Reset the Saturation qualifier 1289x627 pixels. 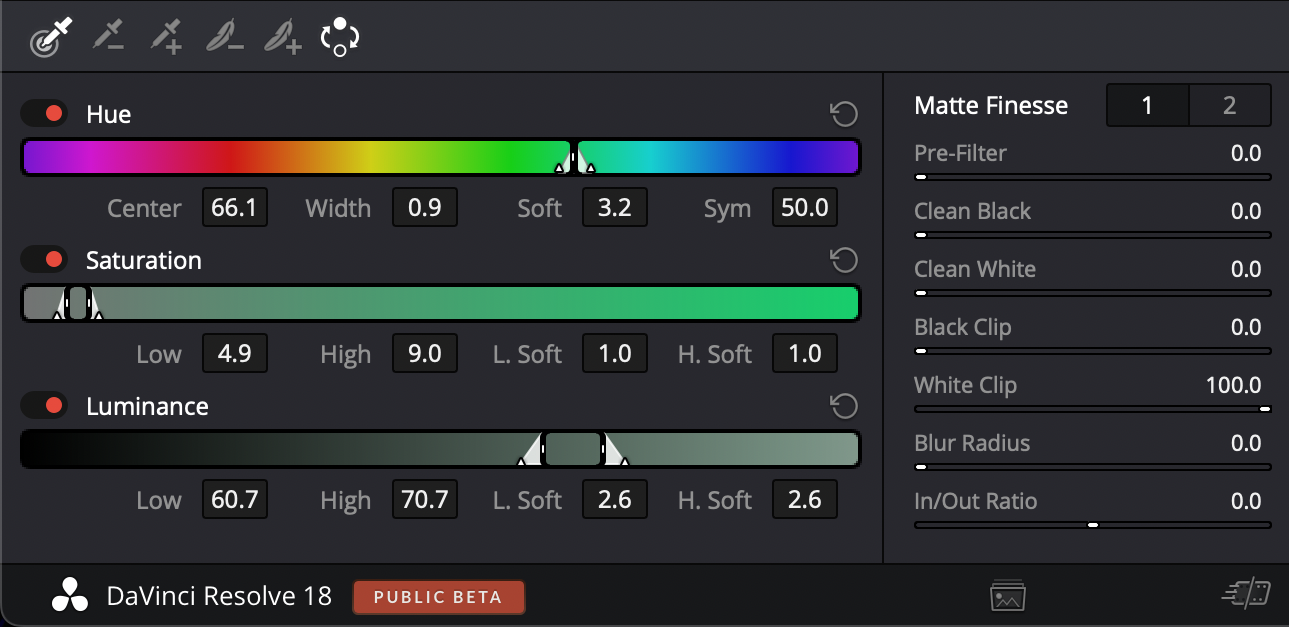pos(844,260)
